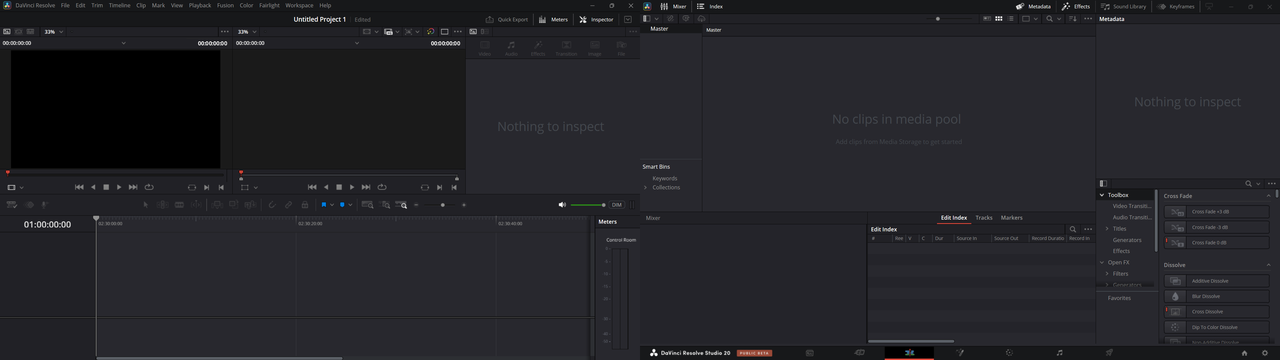Play reverse in timeline viewer
Screen dimensions: 1280x360
pos(325,187)
